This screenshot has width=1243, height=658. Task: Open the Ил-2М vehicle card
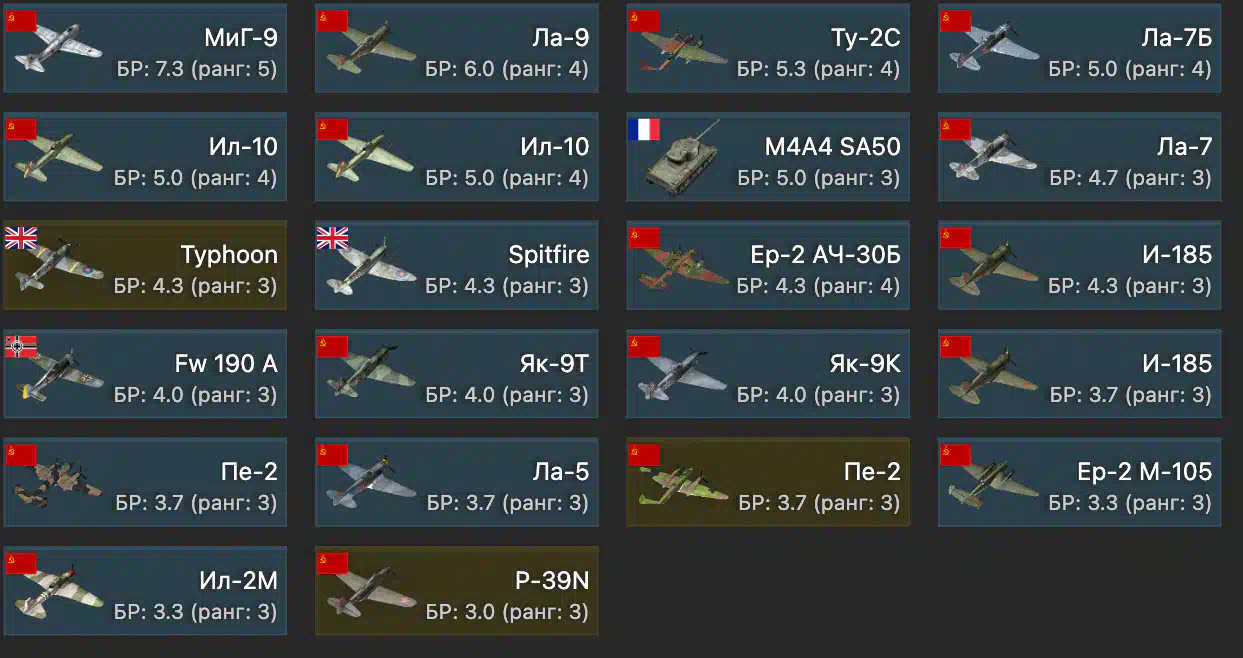145,591
